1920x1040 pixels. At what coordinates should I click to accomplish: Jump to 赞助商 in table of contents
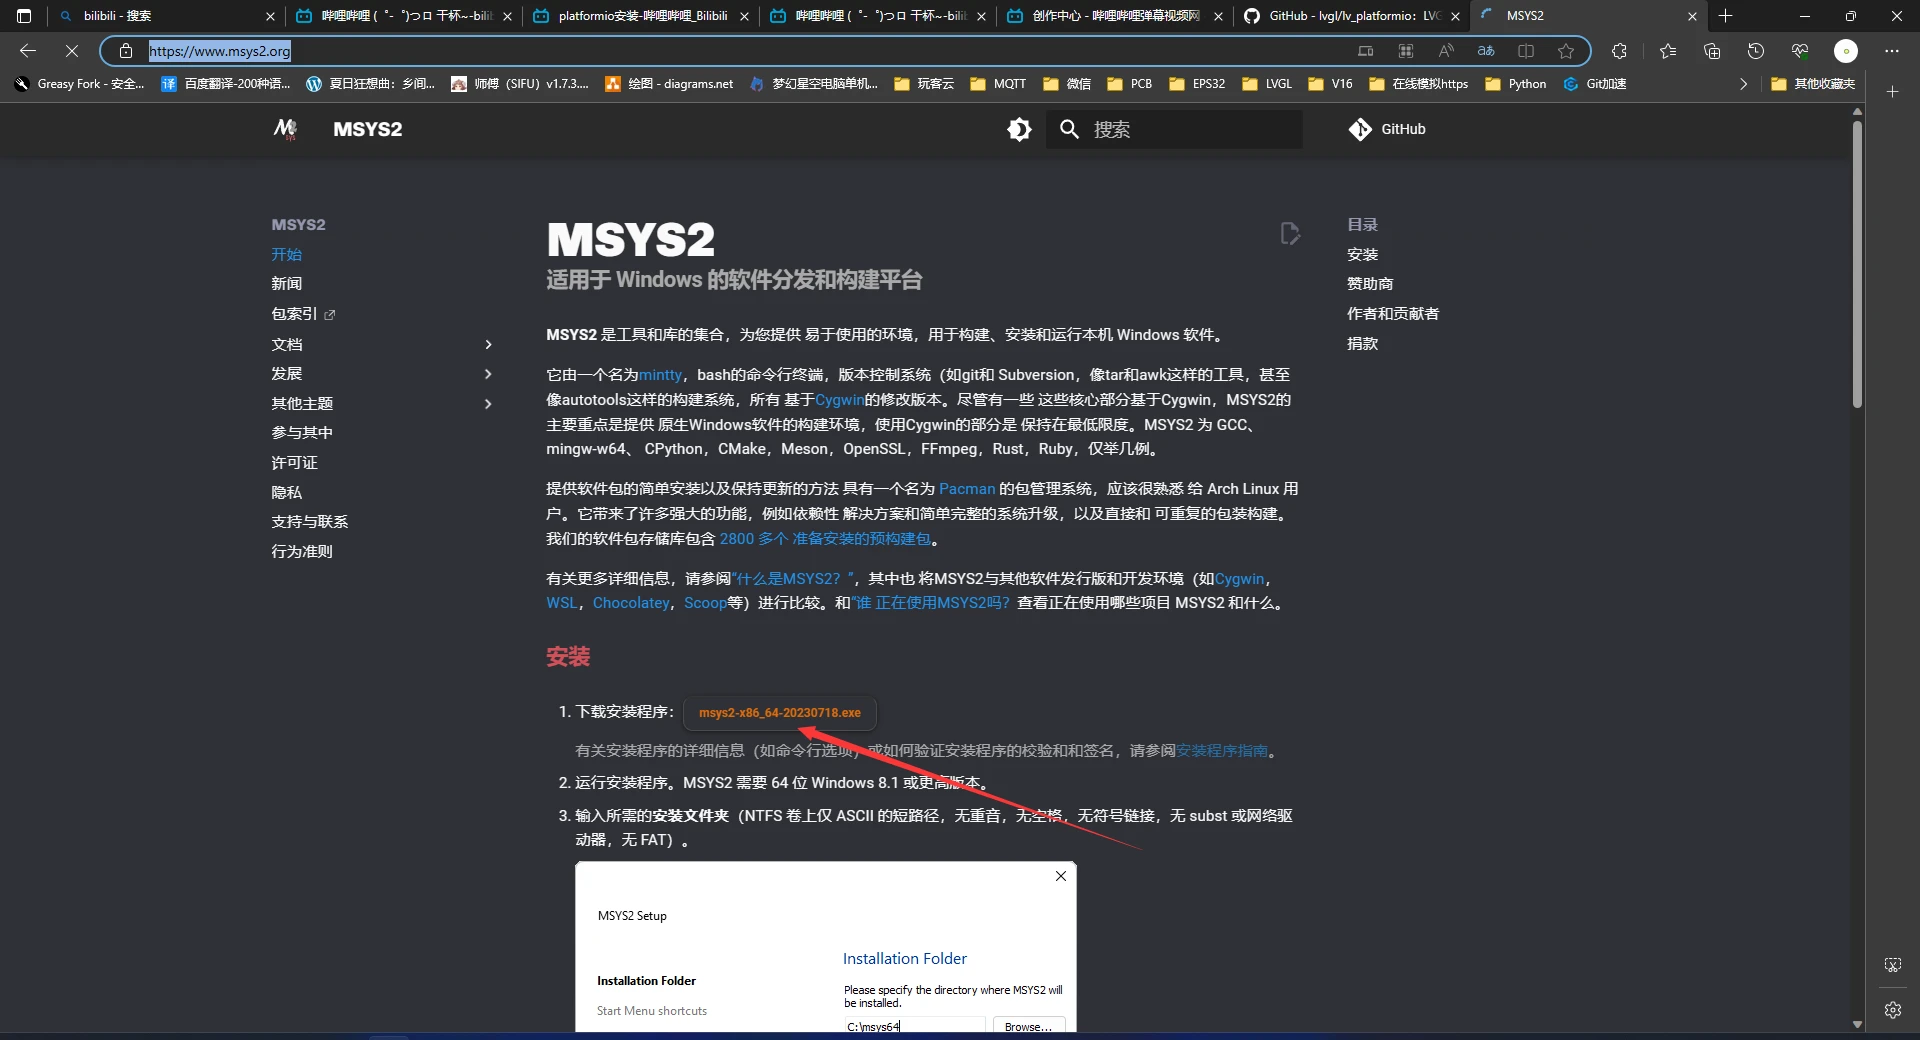pyautogui.click(x=1370, y=284)
